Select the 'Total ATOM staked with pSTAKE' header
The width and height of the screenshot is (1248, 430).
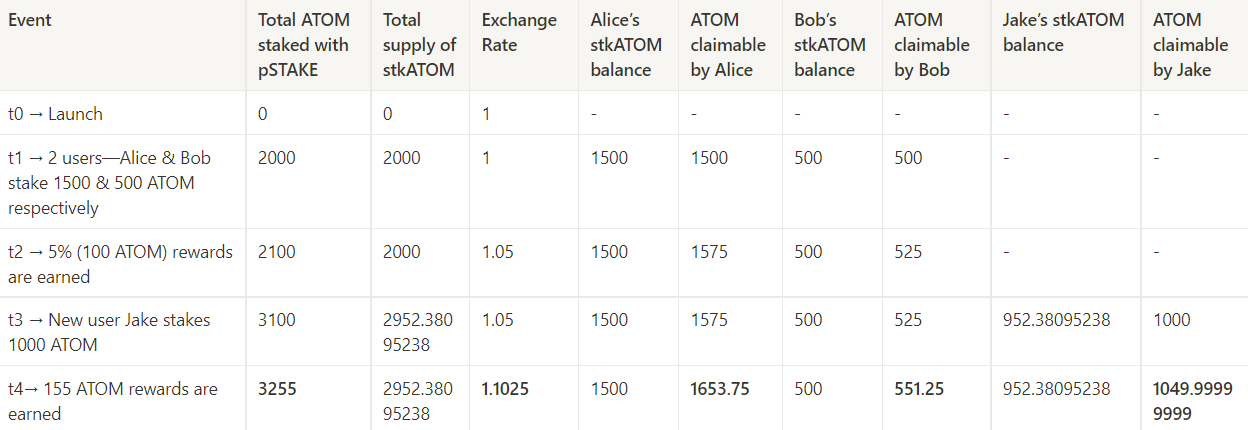[303, 45]
